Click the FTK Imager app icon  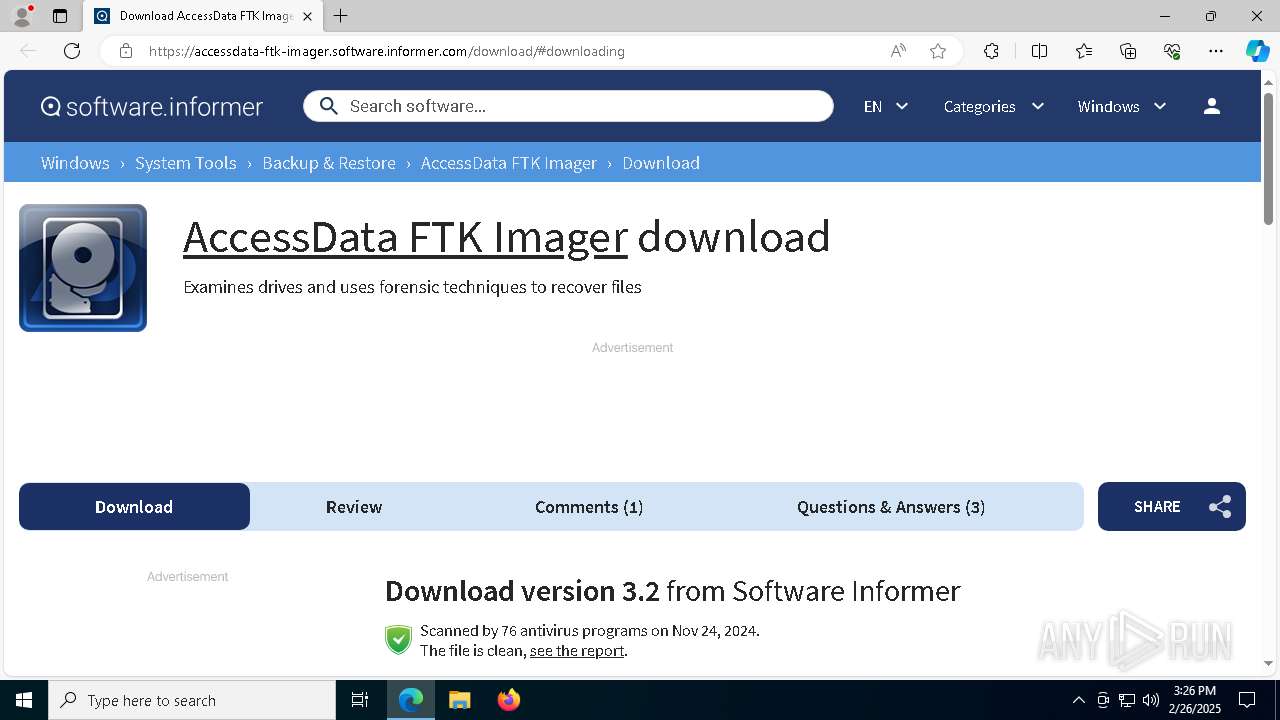pyautogui.click(x=83, y=268)
